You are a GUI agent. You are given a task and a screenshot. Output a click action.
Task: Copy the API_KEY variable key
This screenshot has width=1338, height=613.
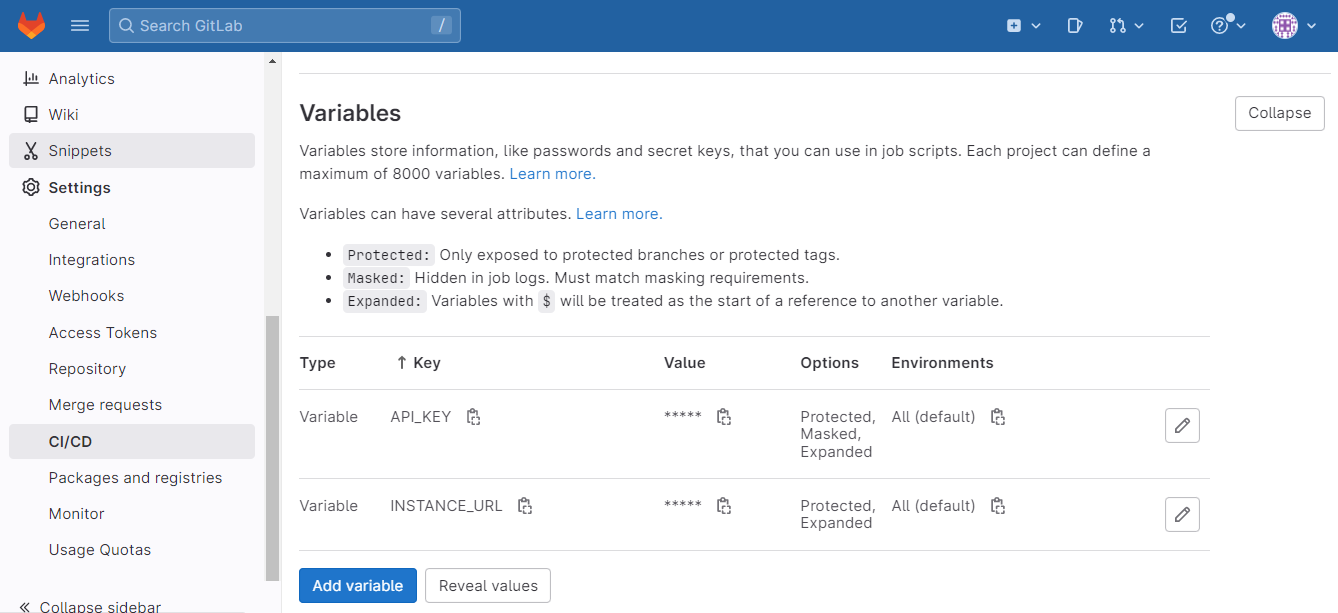tap(472, 416)
